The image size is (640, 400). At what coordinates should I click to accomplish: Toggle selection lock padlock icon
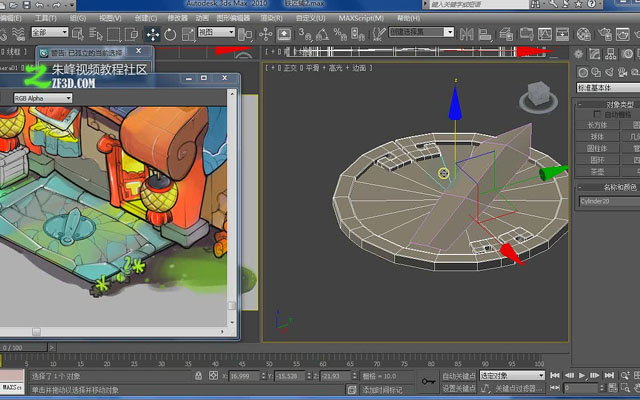click(x=198, y=376)
